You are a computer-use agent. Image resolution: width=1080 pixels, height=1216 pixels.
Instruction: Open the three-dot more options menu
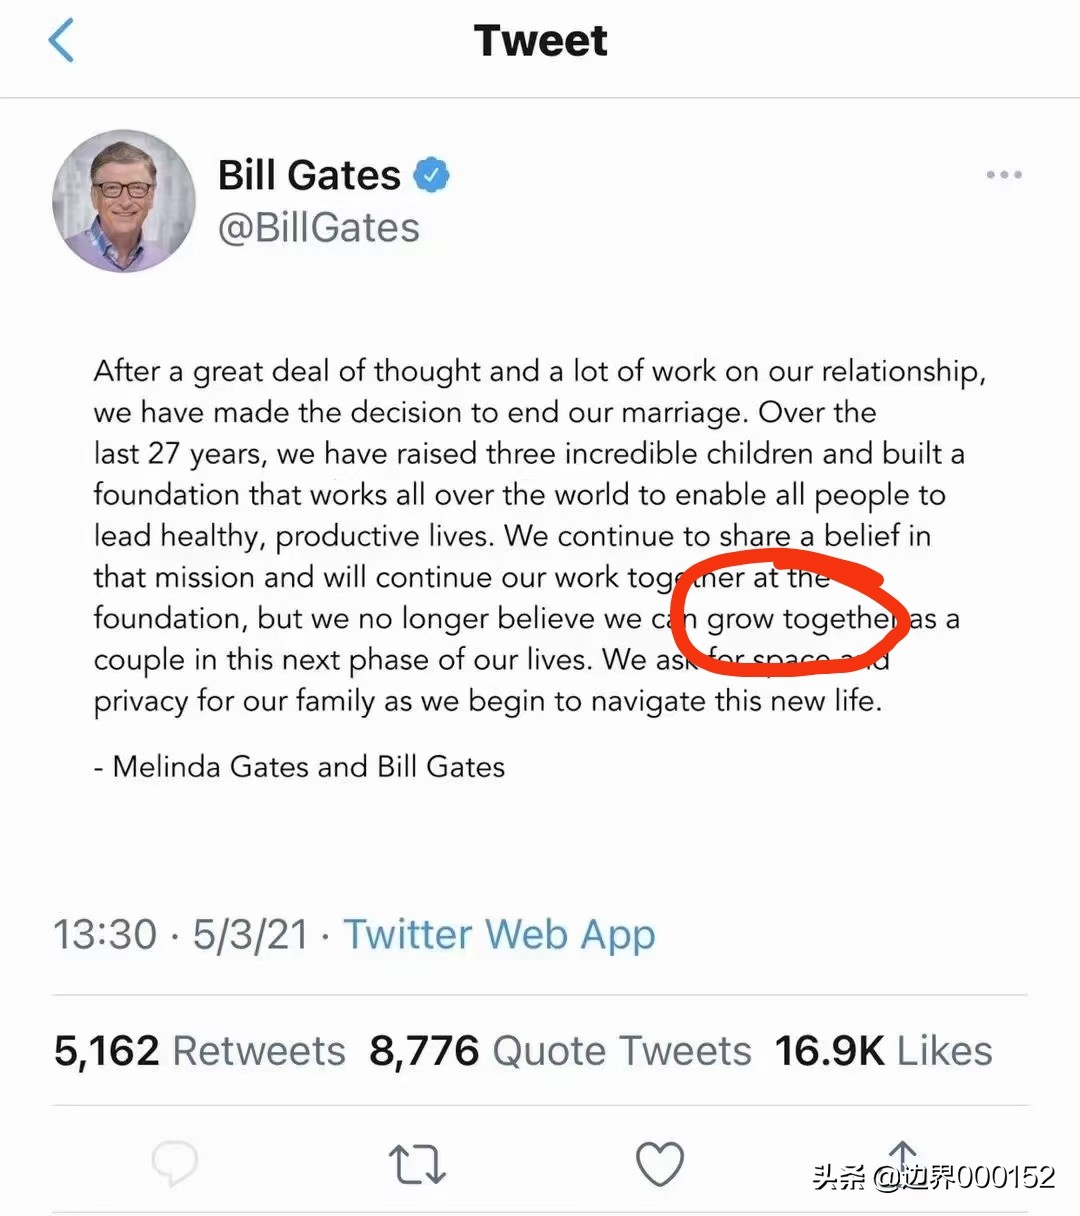(1003, 175)
